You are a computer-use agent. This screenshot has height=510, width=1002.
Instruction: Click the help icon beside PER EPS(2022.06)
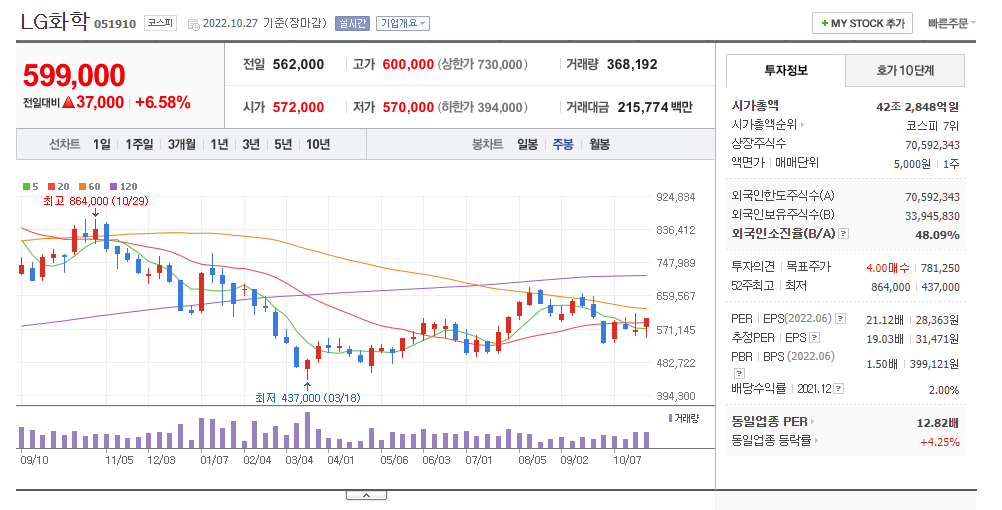point(841,318)
